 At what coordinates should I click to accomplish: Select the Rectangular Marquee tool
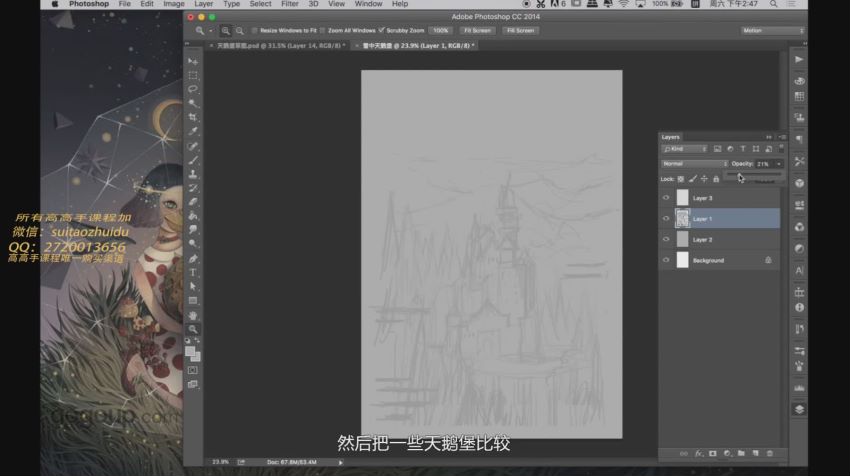(193, 75)
